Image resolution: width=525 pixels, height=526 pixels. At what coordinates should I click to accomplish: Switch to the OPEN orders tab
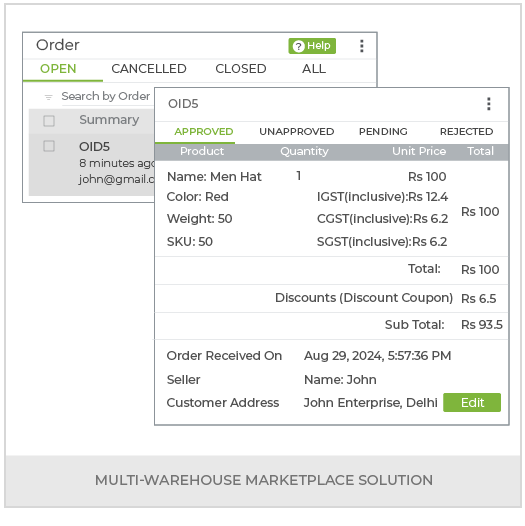click(58, 69)
